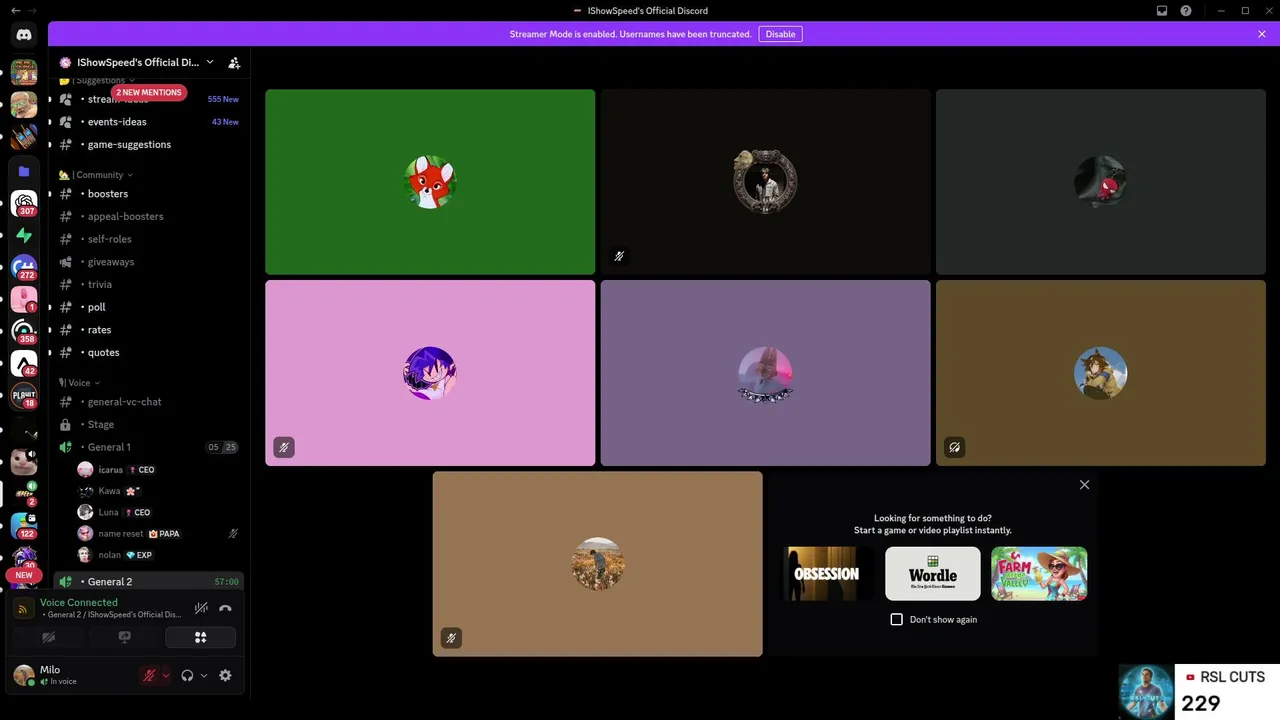Select user icarus in General 1
The width and height of the screenshot is (1280, 720).
click(159, 470)
